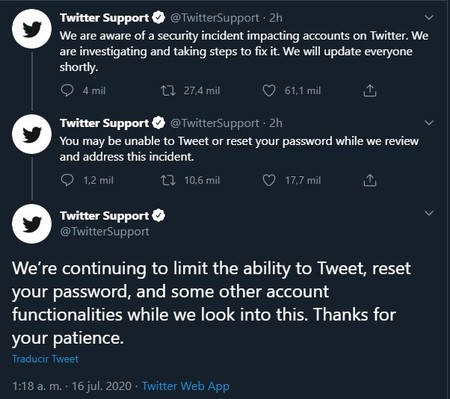Screen dimensions: 450x399
Task: Share the first Twitter Support tweet
Action: (x=370, y=90)
